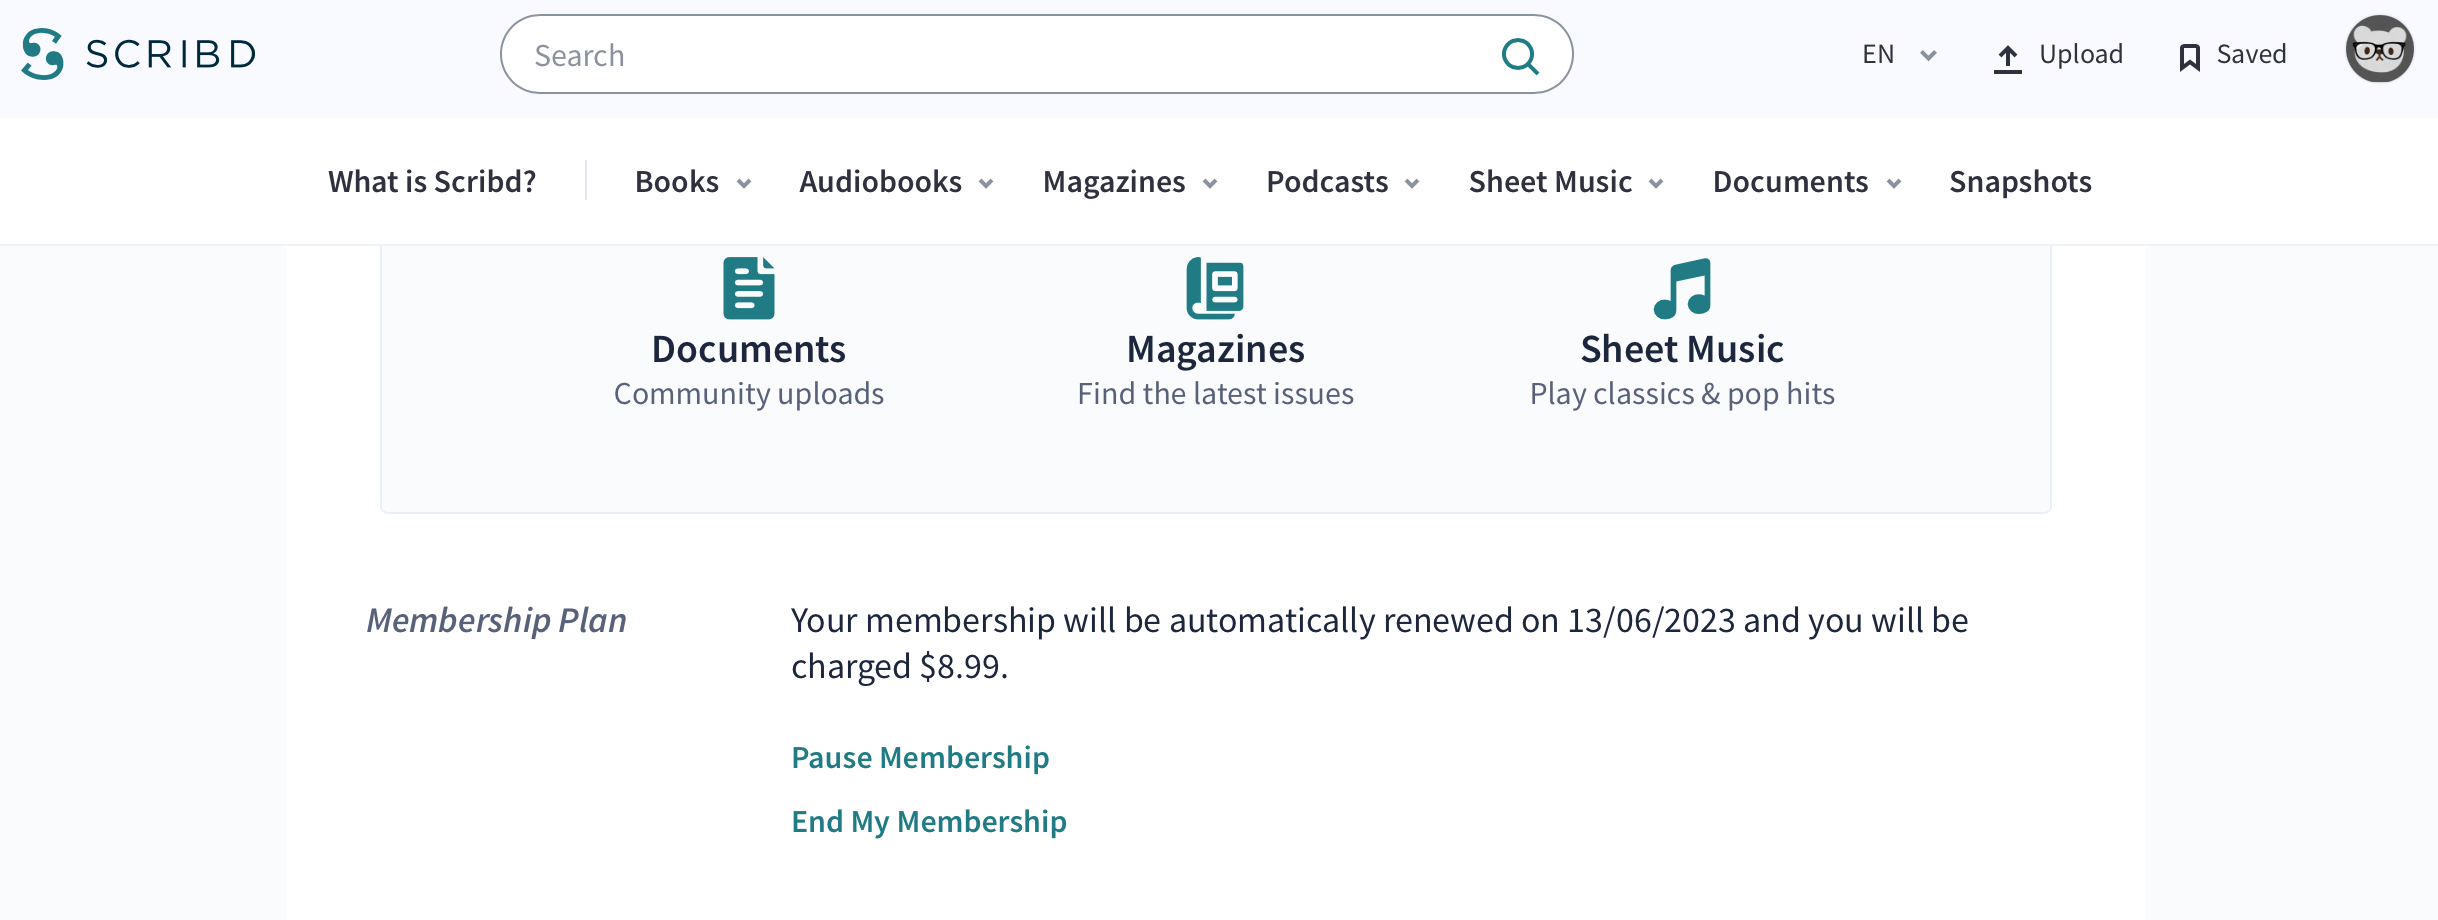This screenshot has height=920, width=2438.
Task: Click the End My Membership link
Action: pos(929,822)
